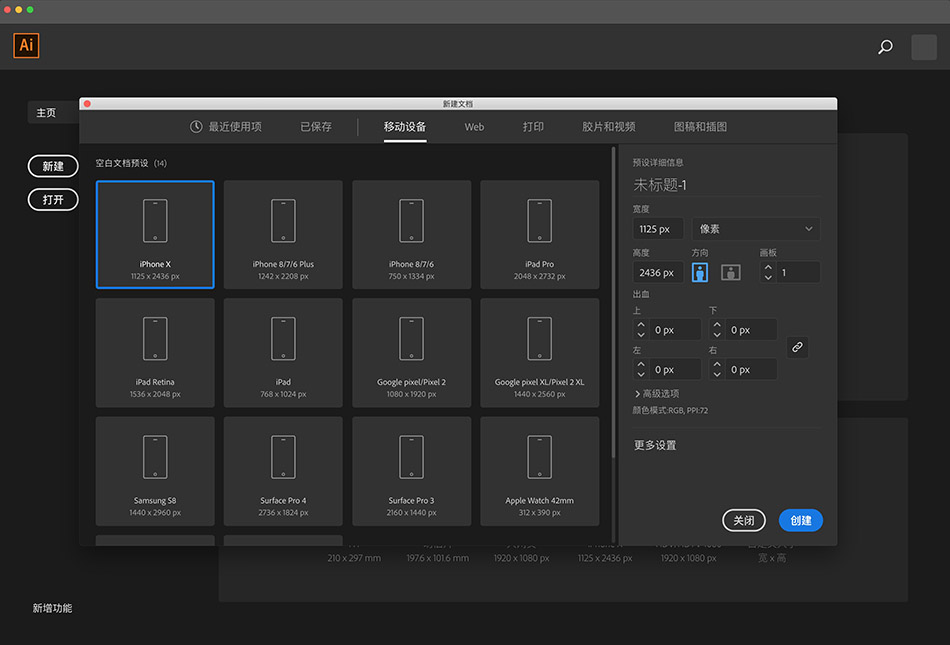Click the 新建 button on home screen
Screen dimensions: 950x645
click(x=53, y=166)
